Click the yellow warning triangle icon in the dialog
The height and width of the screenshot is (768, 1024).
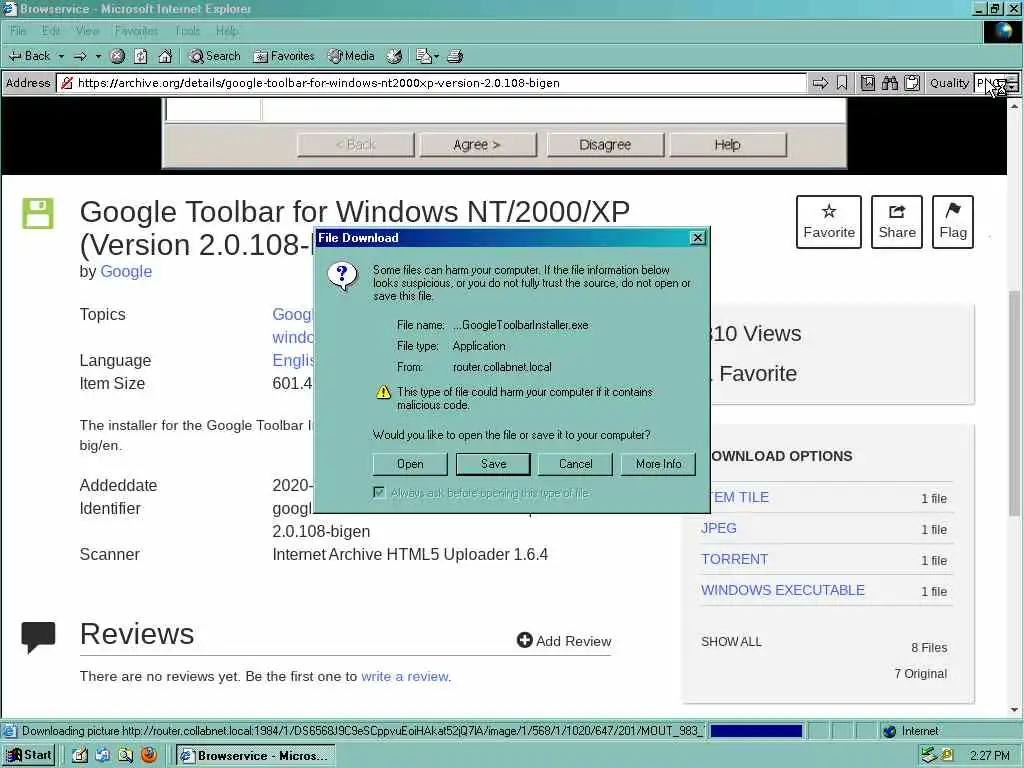point(383,392)
